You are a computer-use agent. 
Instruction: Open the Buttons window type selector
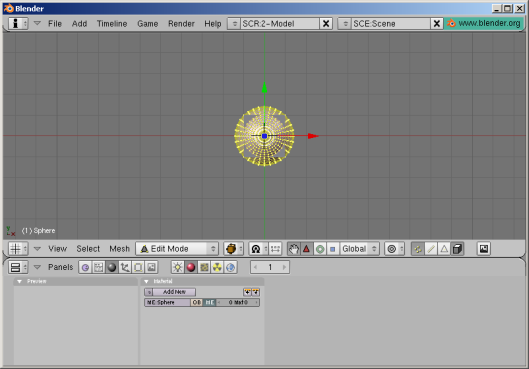pos(18,267)
